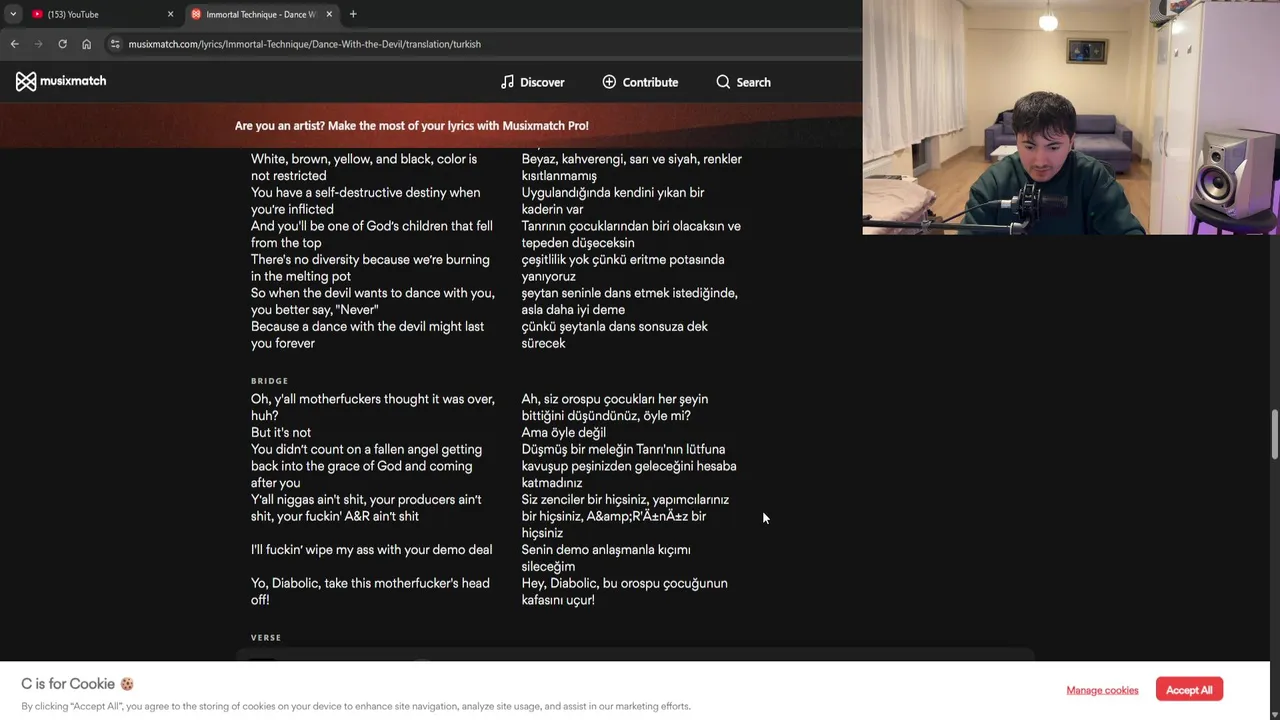Click the webcam overlay video
This screenshot has height=720, width=1280.
[1071, 117]
